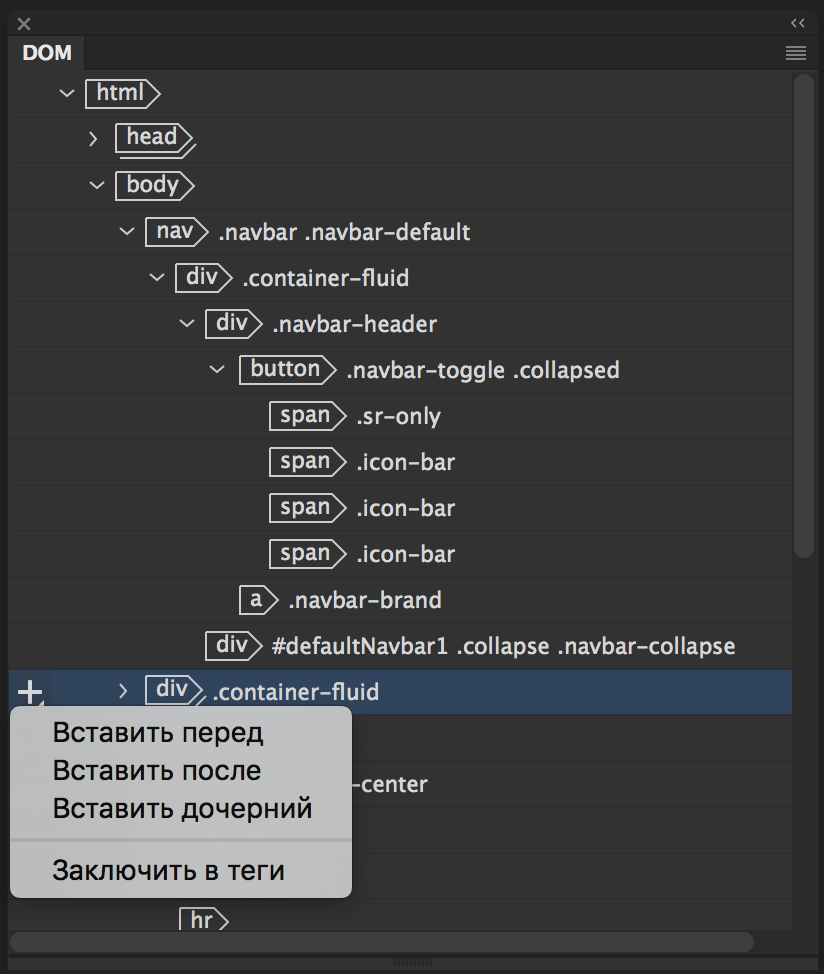The image size is (824, 974).
Task: Click the plus add-element icon
Action: (x=31, y=691)
